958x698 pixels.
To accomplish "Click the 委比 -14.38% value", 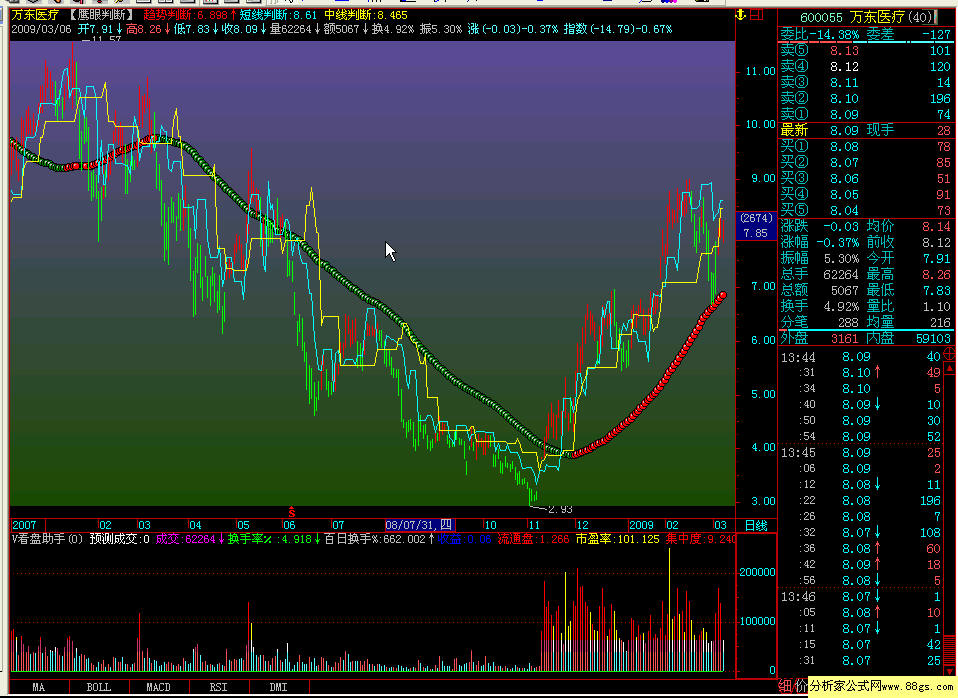I will pos(819,35).
